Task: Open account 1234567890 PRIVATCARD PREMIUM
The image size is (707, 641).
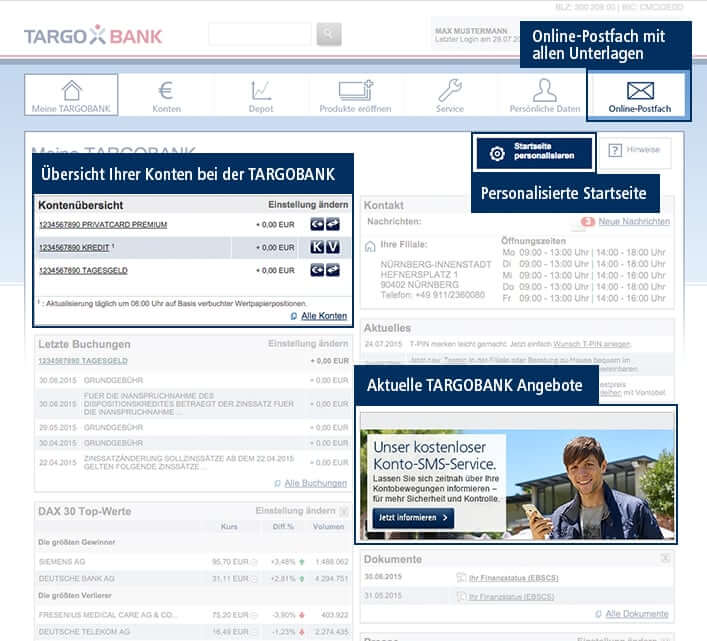Action: [103, 224]
